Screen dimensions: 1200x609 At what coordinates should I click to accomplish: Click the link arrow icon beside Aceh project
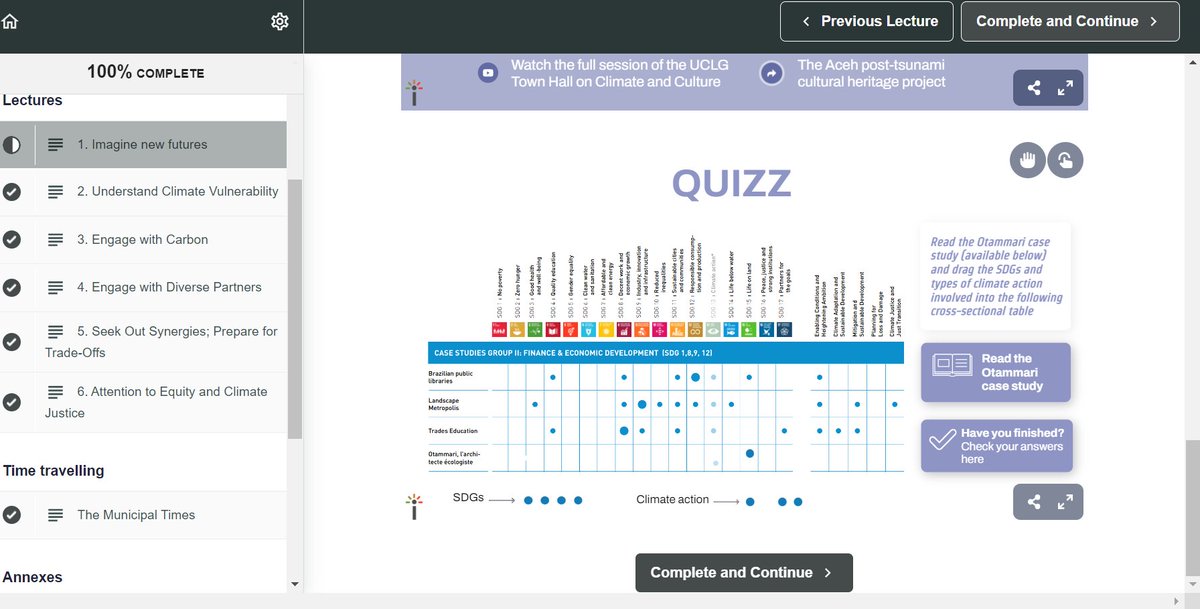coord(771,73)
